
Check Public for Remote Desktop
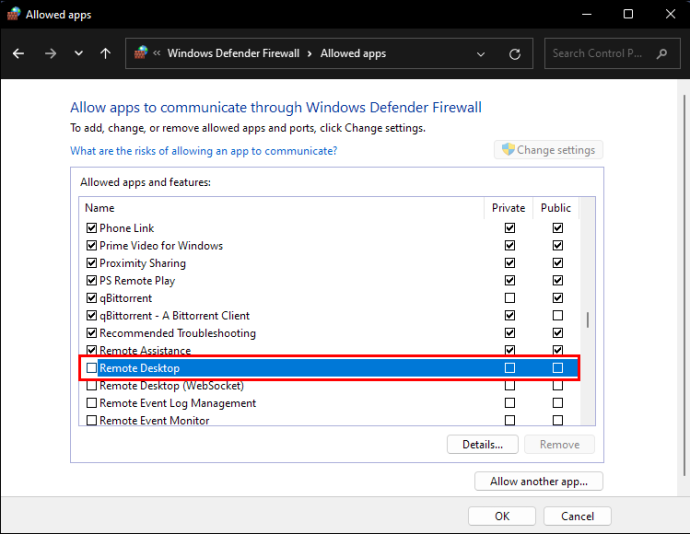pyautogui.click(x=558, y=368)
